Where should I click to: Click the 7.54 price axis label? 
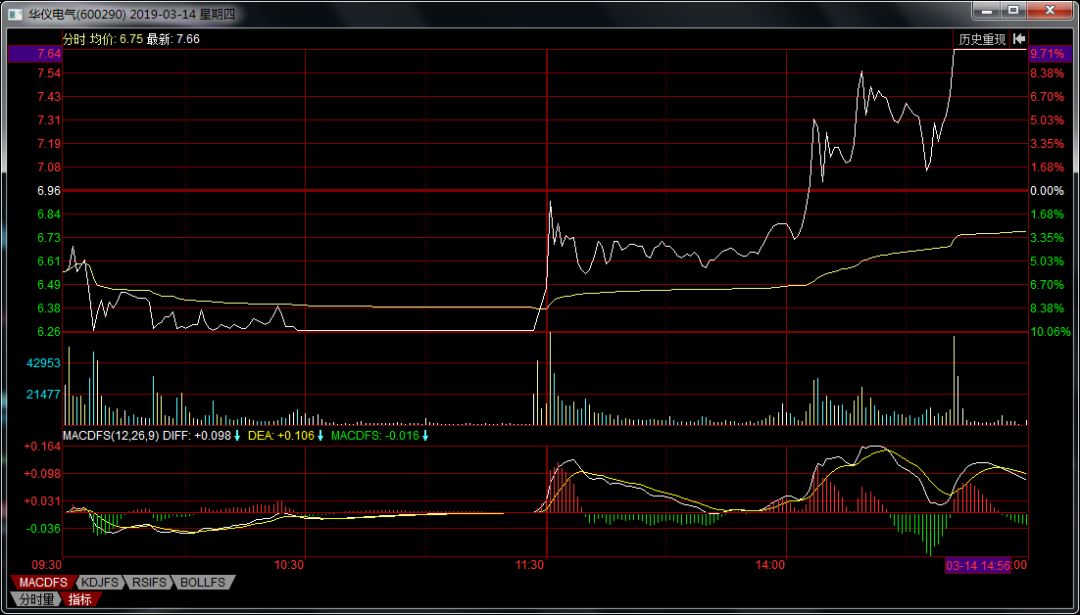coord(50,74)
